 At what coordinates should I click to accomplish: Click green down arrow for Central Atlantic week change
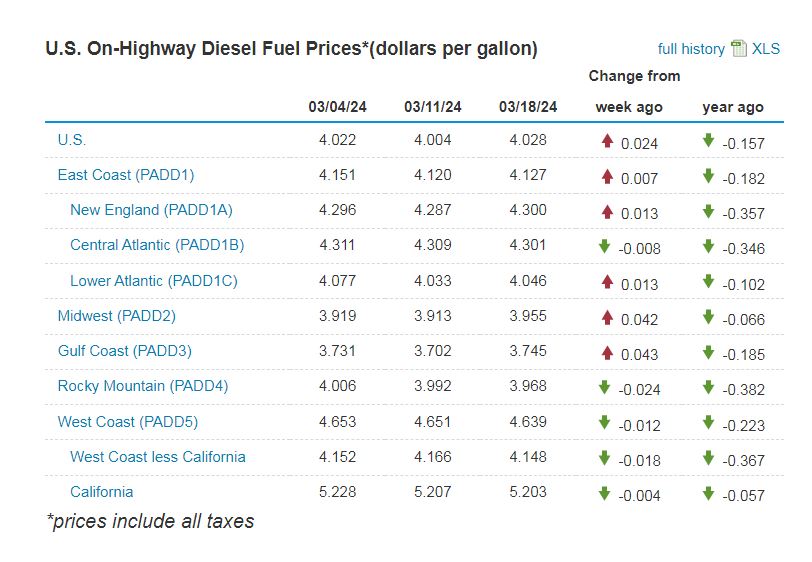click(x=604, y=246)
